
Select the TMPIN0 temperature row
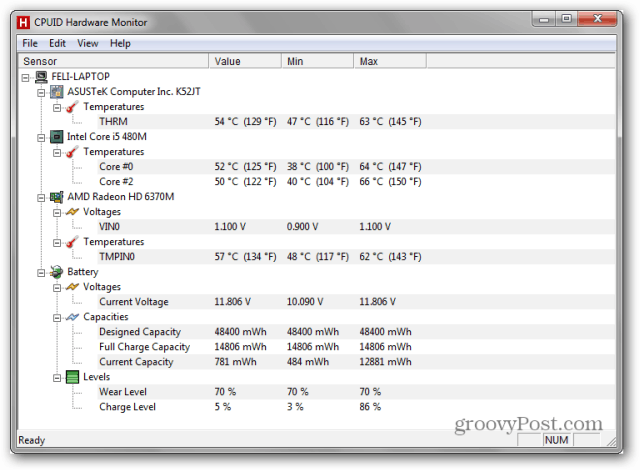coord(356,257)
